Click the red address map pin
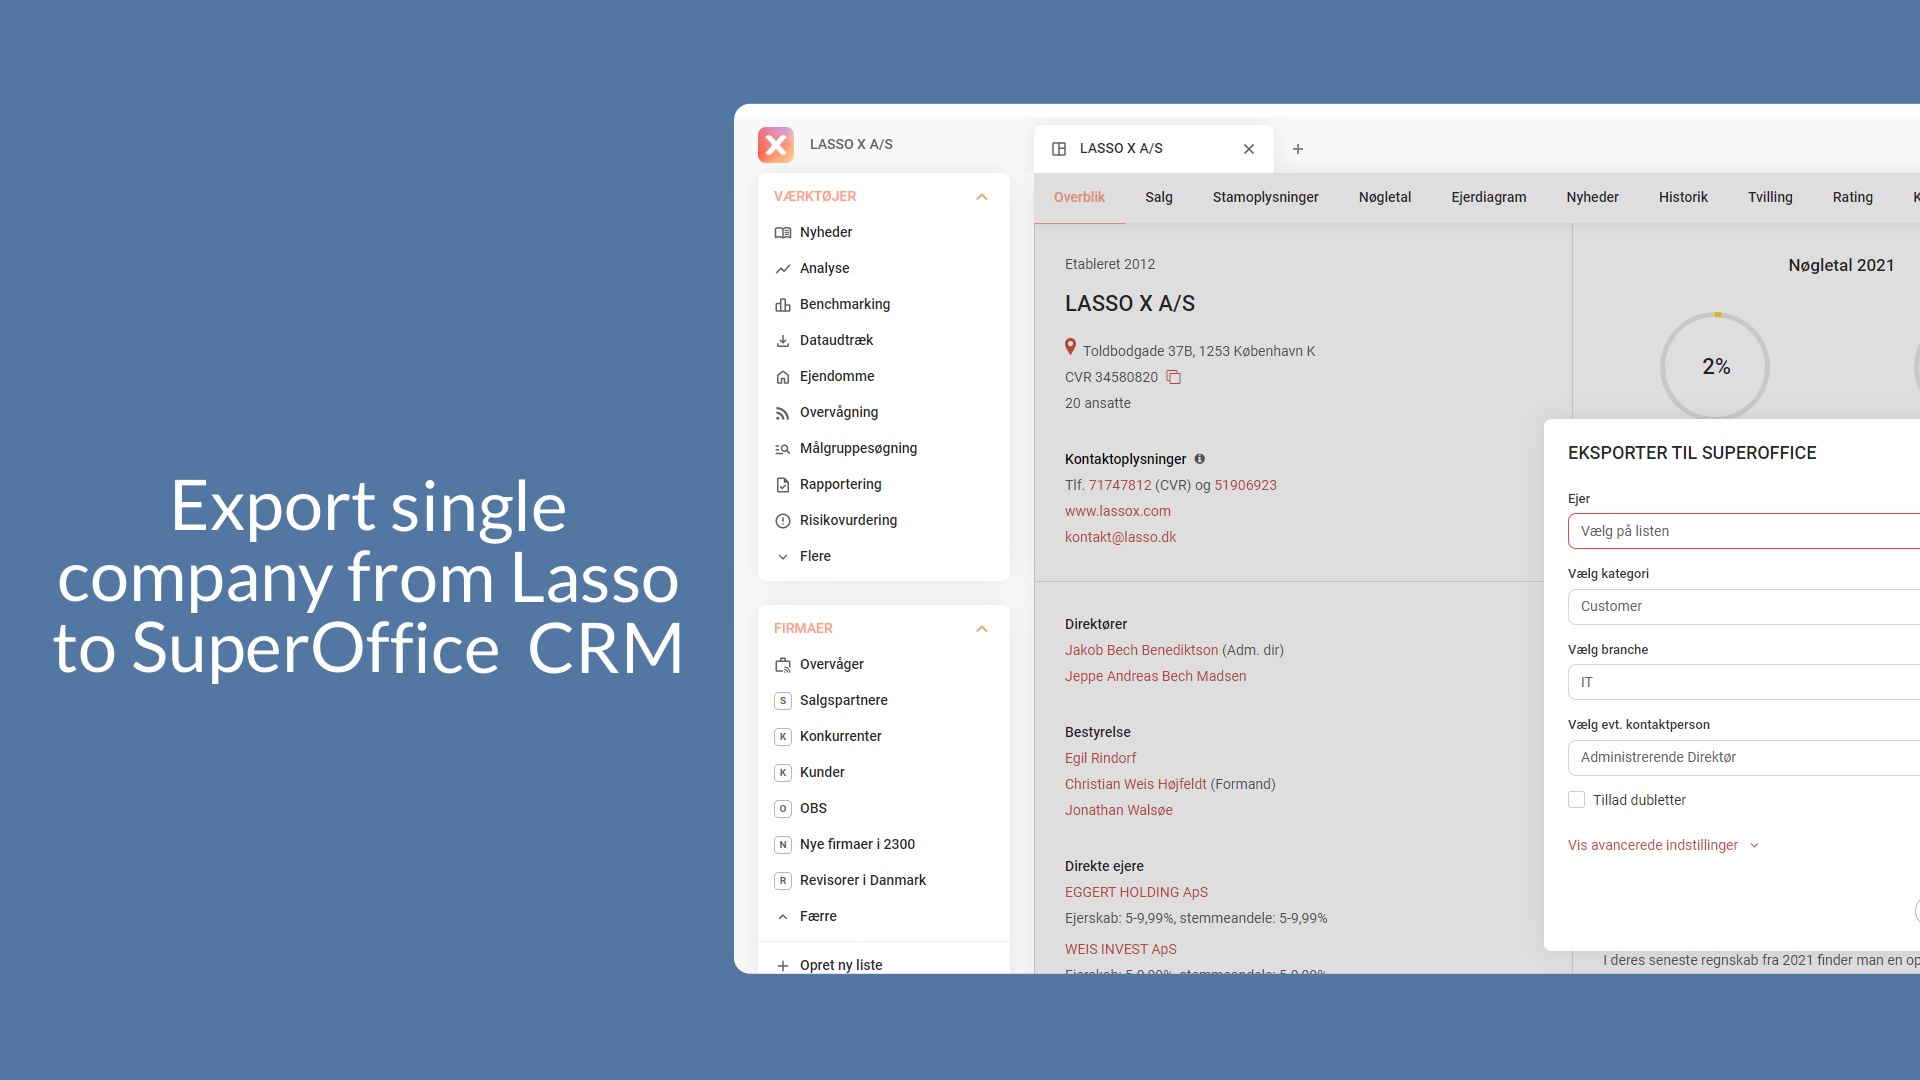This screenshot has height=1080, width=1920. pyautogui.click(x=1071, y=347)
